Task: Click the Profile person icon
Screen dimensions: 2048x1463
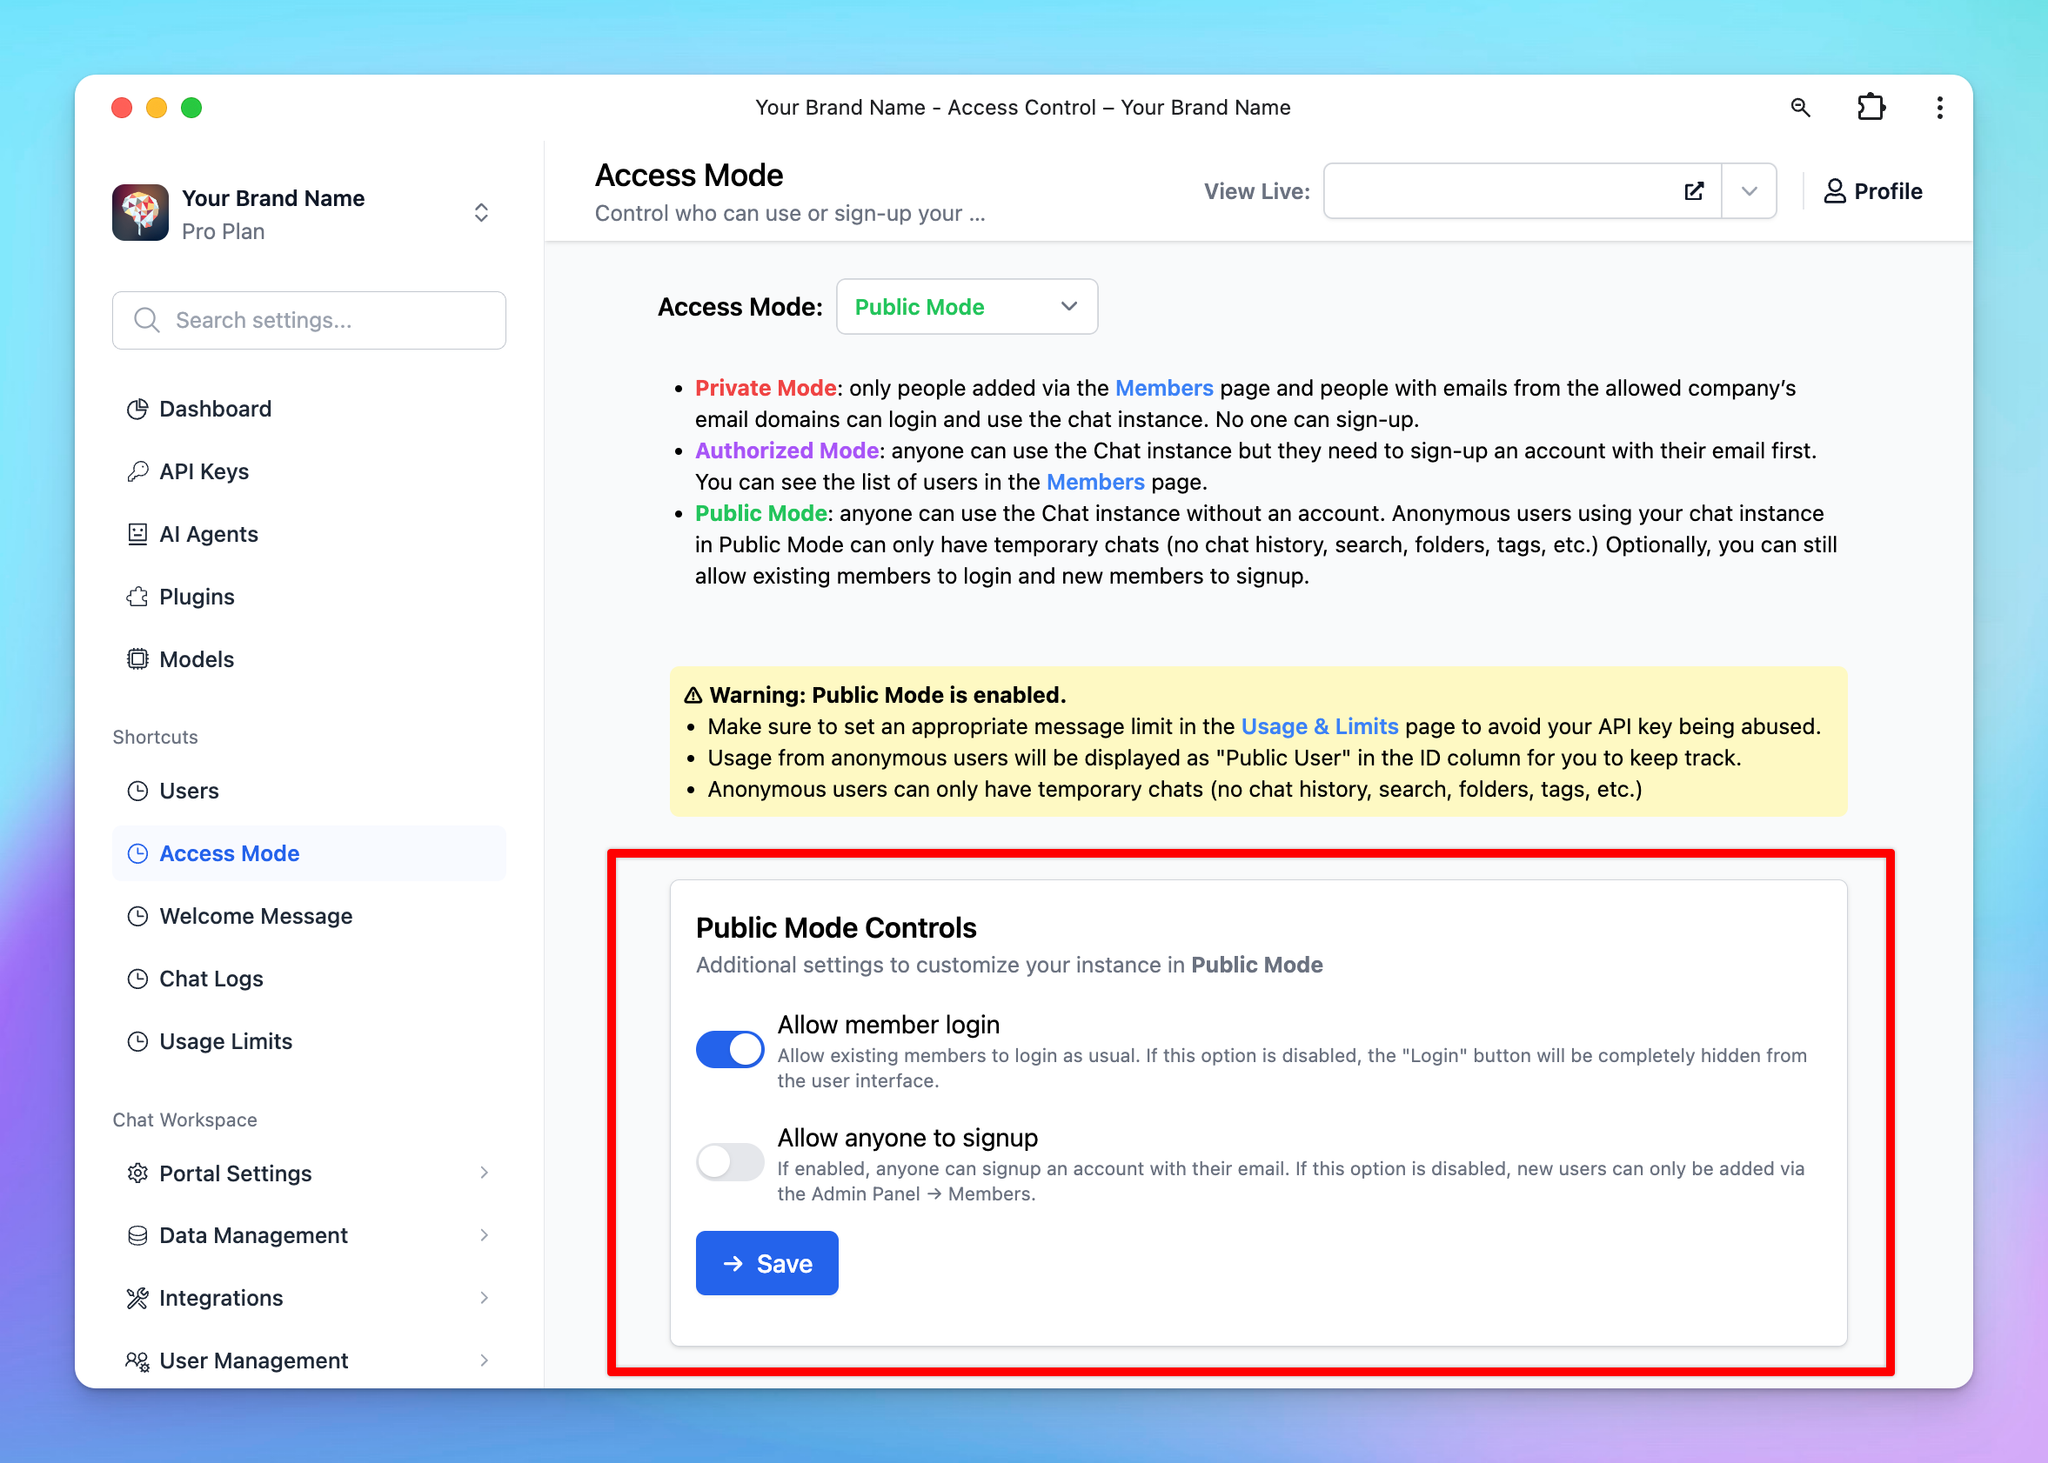Action: [x=1834, y=191]
